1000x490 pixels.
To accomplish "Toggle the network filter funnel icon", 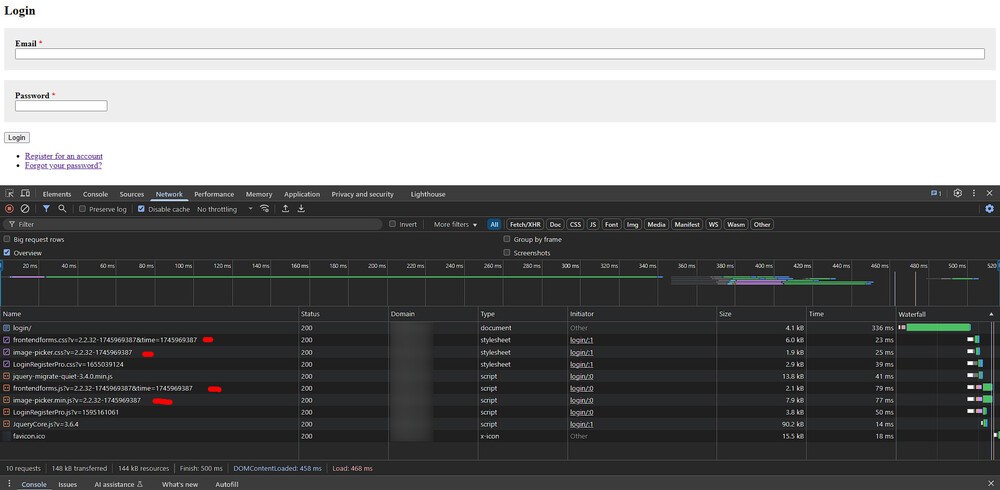I will pos(46,209).
